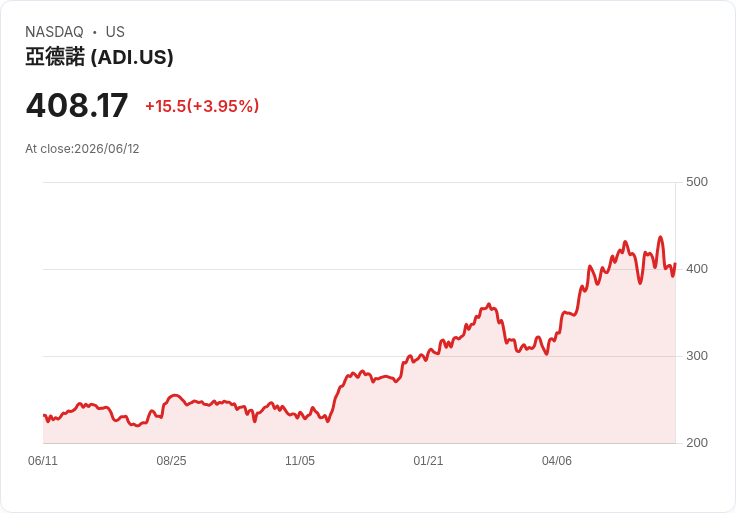Select the 500 y-axis label
Viewport: 736px width, 513px height.
pos(697,182)
